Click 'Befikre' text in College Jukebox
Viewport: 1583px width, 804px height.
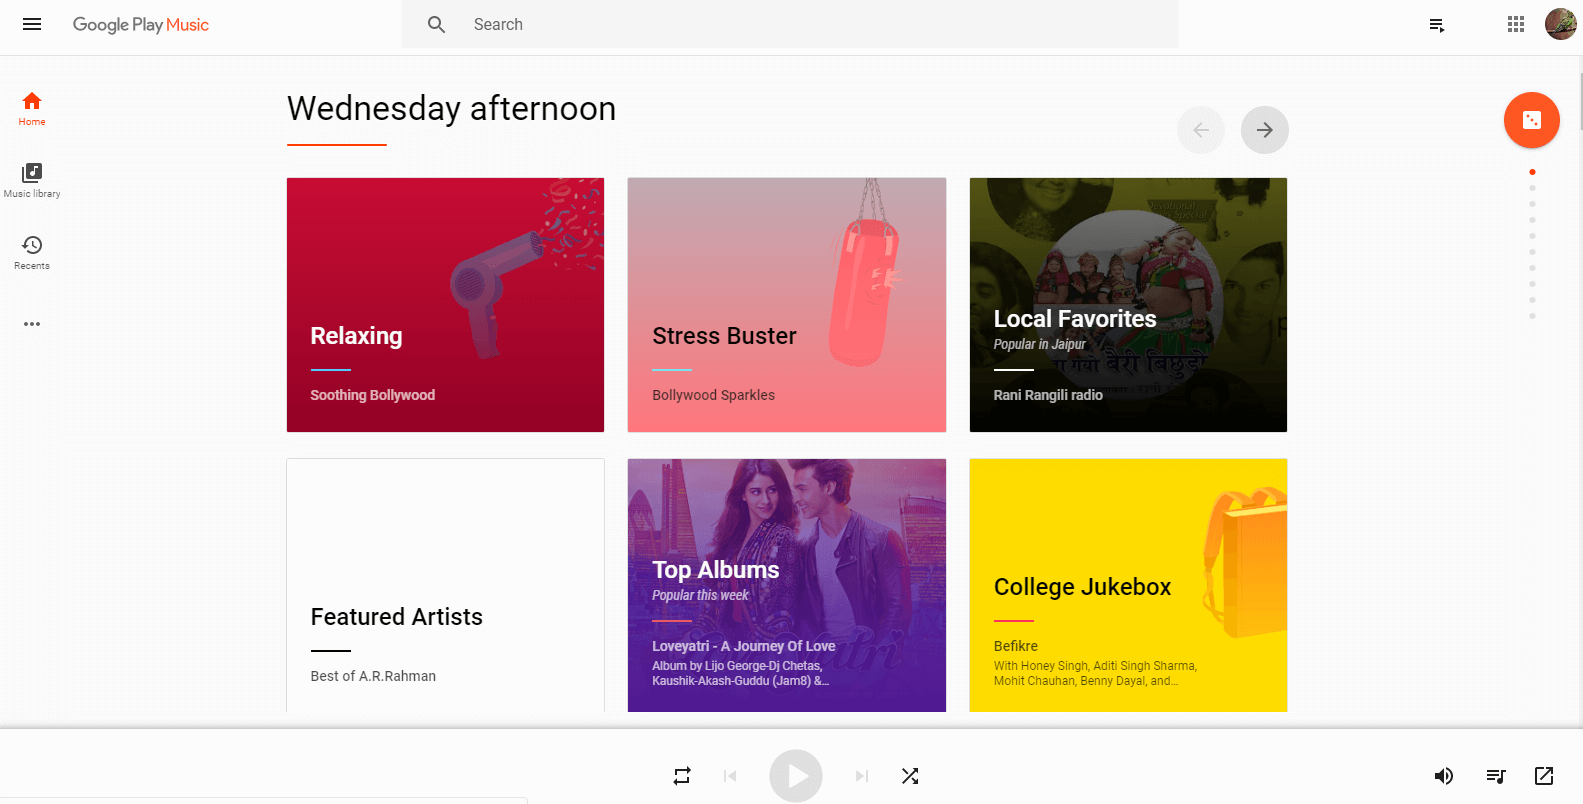point(1016,646)
